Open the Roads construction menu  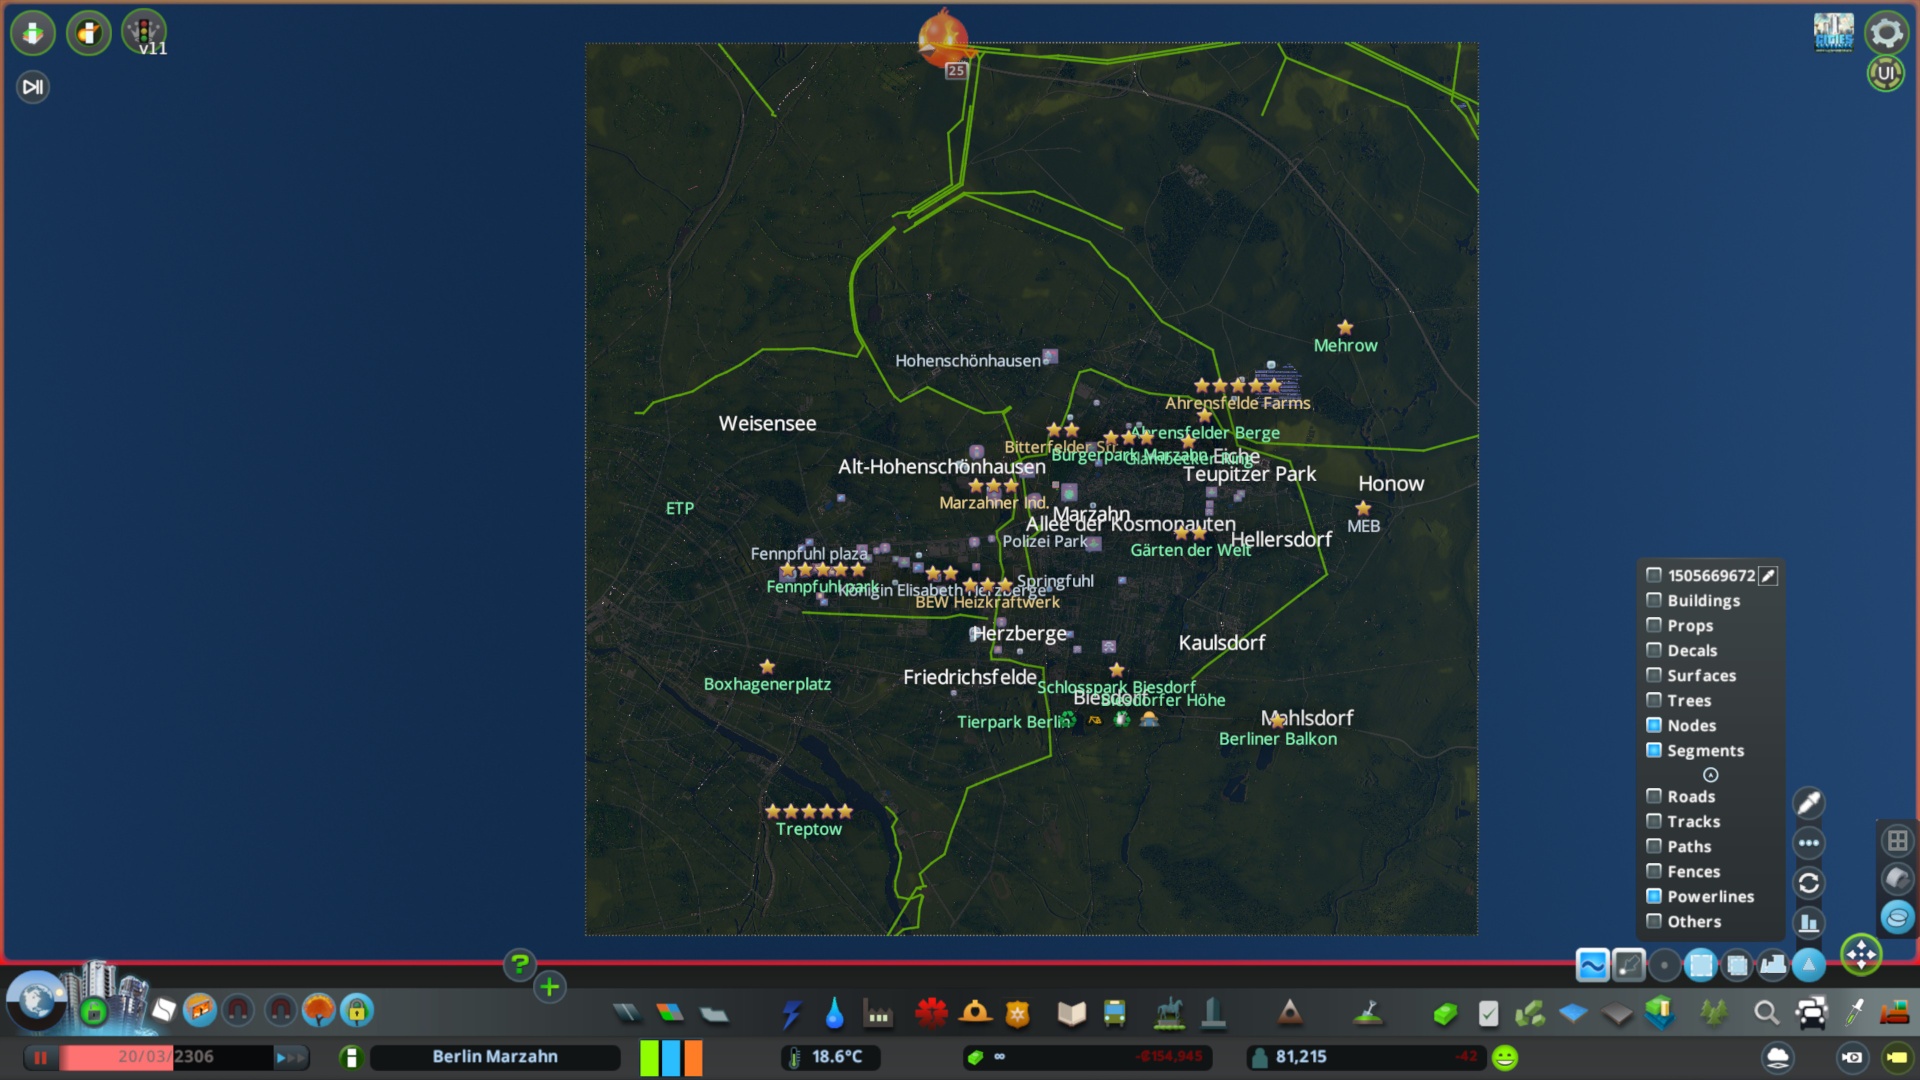point(627,1012)
